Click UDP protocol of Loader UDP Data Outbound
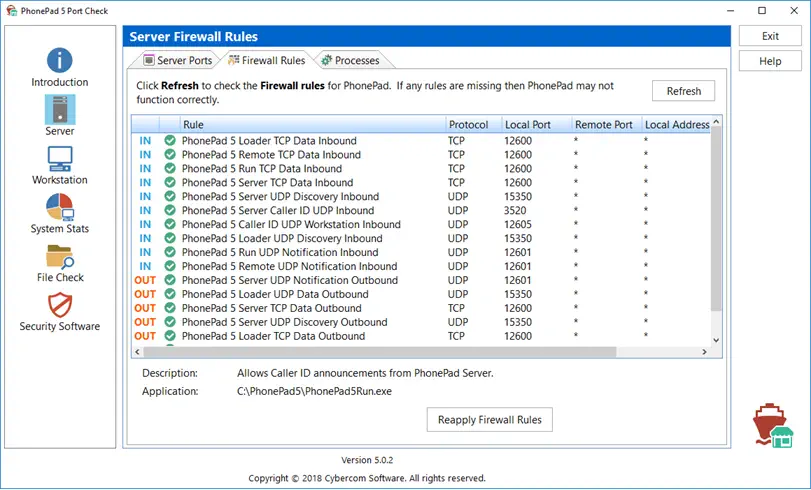This screenshot has width=811, height=490. pyautogui.click(x=458, y=294)
